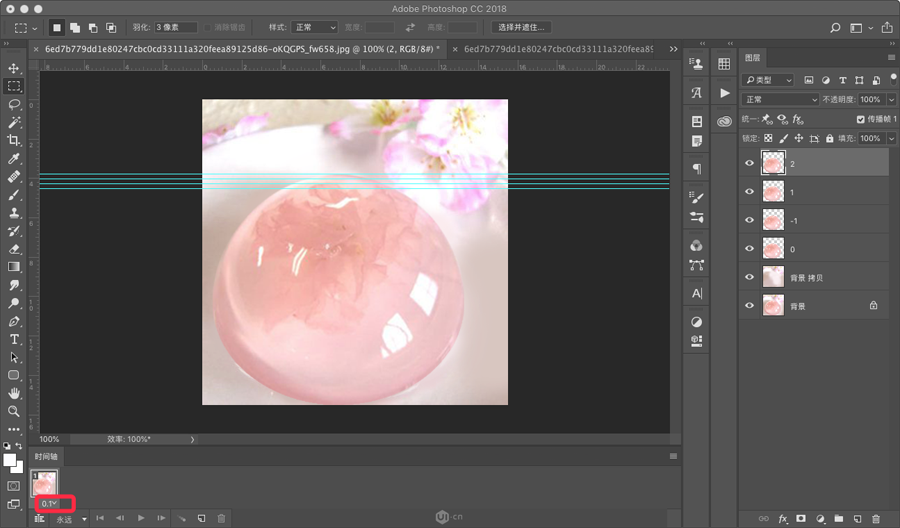900x528 pixels.
Task: Select the Lasso tool
Action: 14,104
